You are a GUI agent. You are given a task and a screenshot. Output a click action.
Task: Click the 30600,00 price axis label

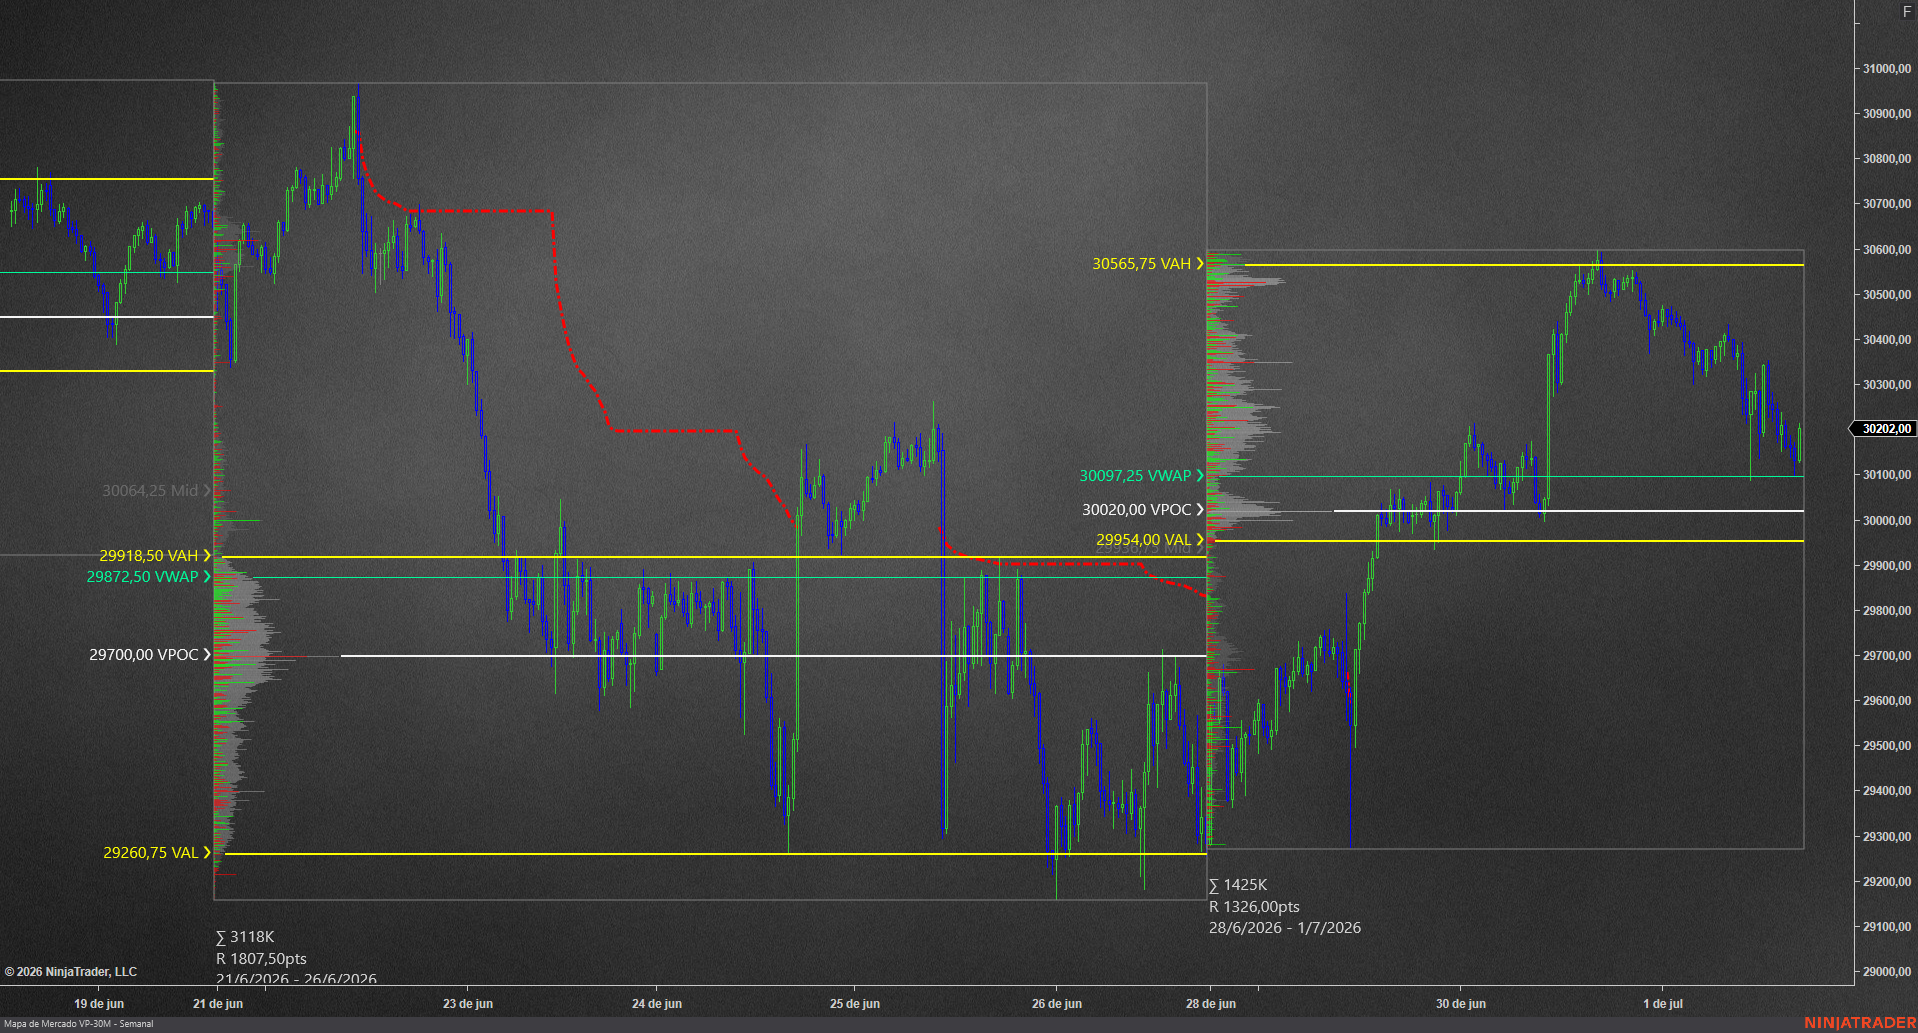coord(1887,250)
